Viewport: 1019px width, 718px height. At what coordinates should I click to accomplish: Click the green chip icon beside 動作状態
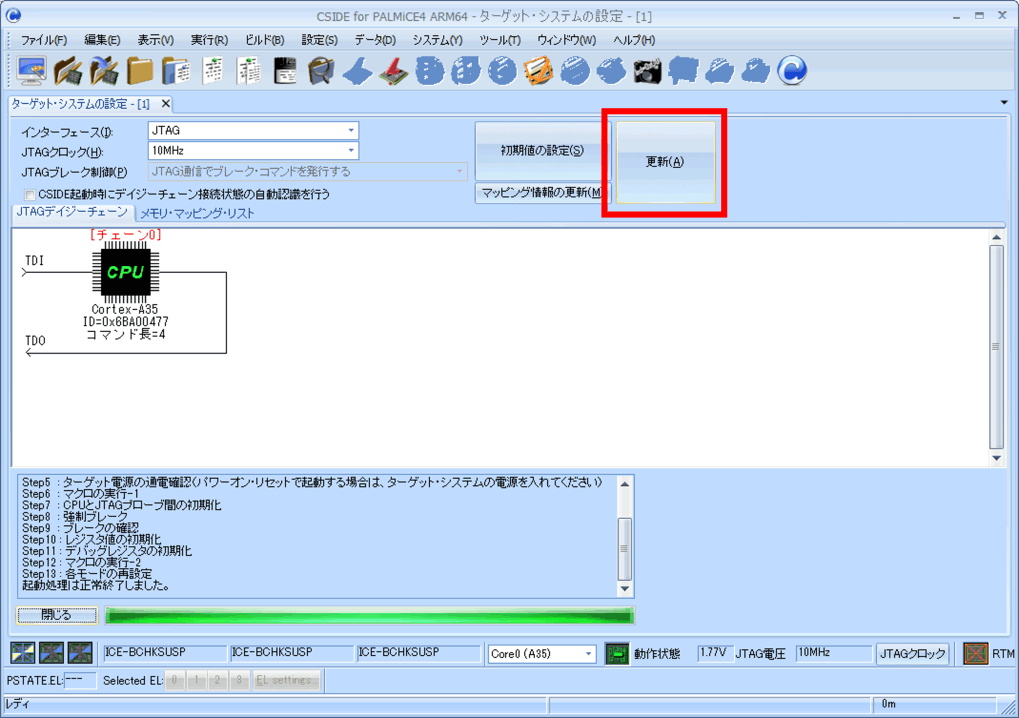617,654
